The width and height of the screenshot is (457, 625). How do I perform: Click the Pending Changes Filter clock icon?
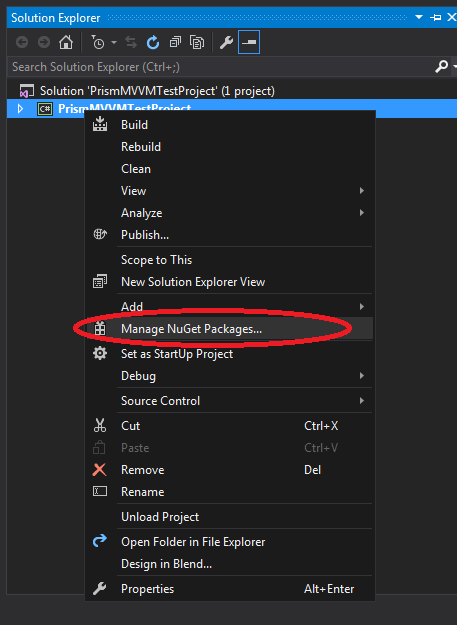coord(97,42)
